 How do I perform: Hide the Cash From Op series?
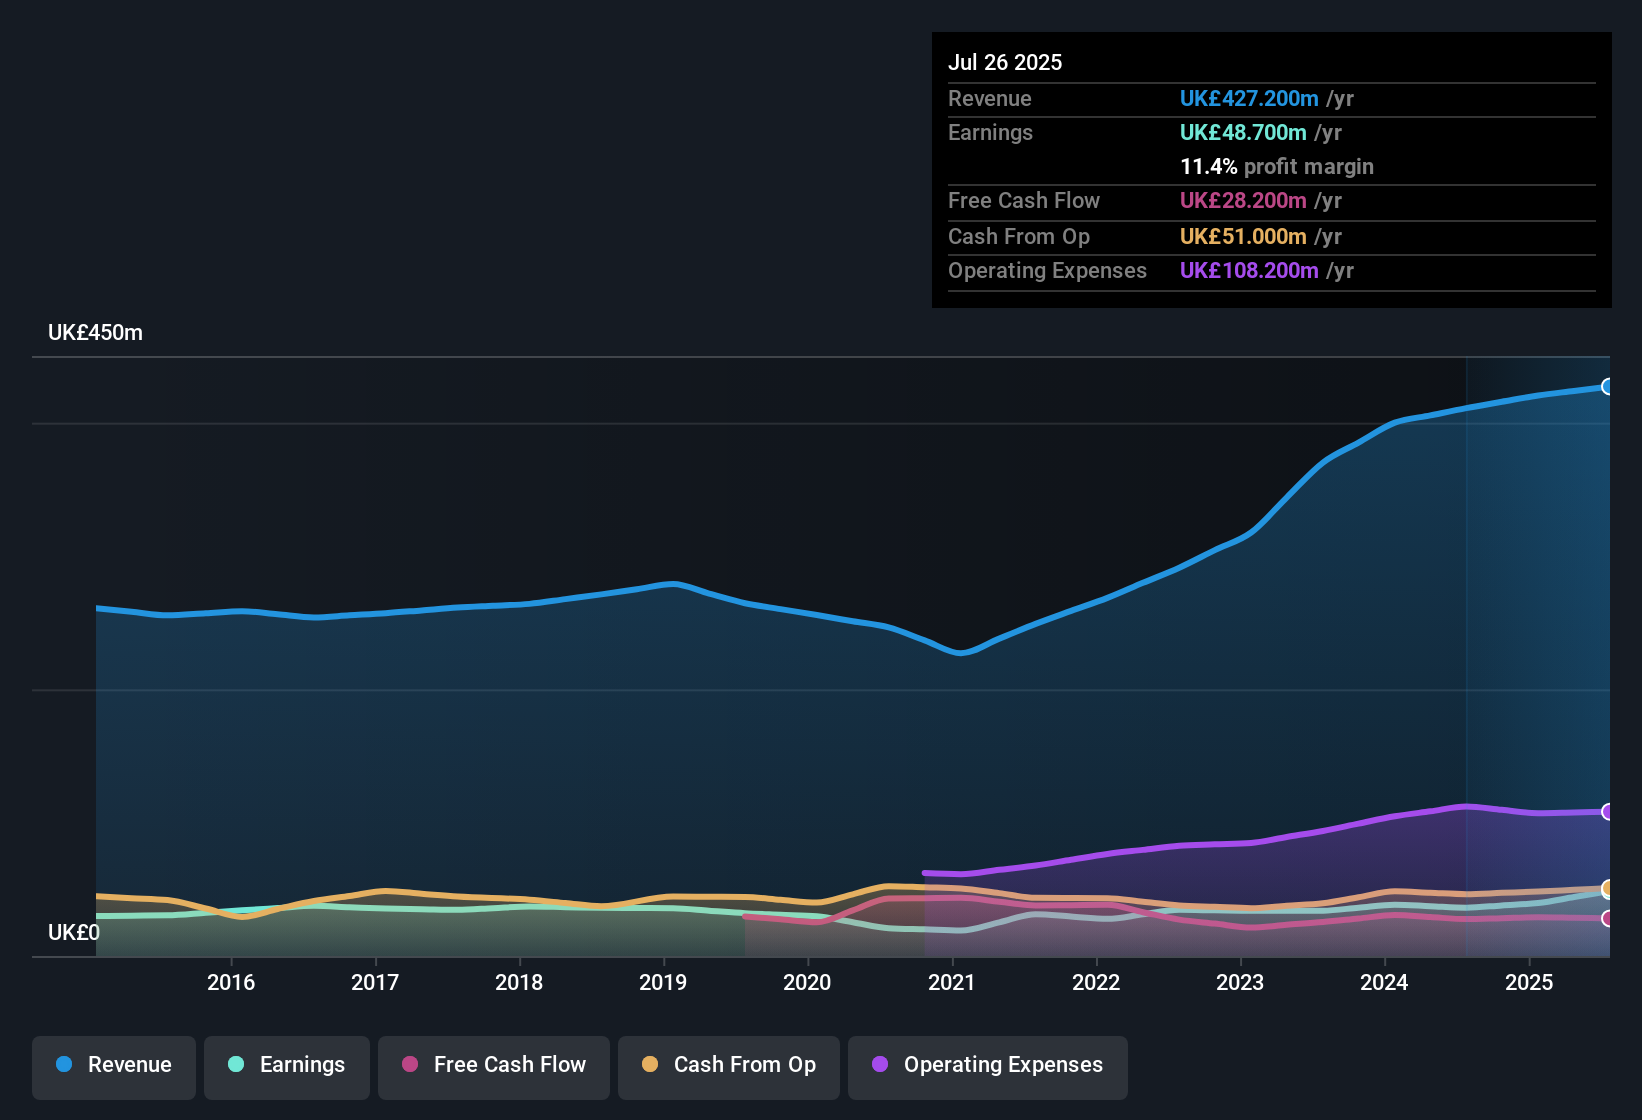pyautogui.click(x=728, y=1066)
